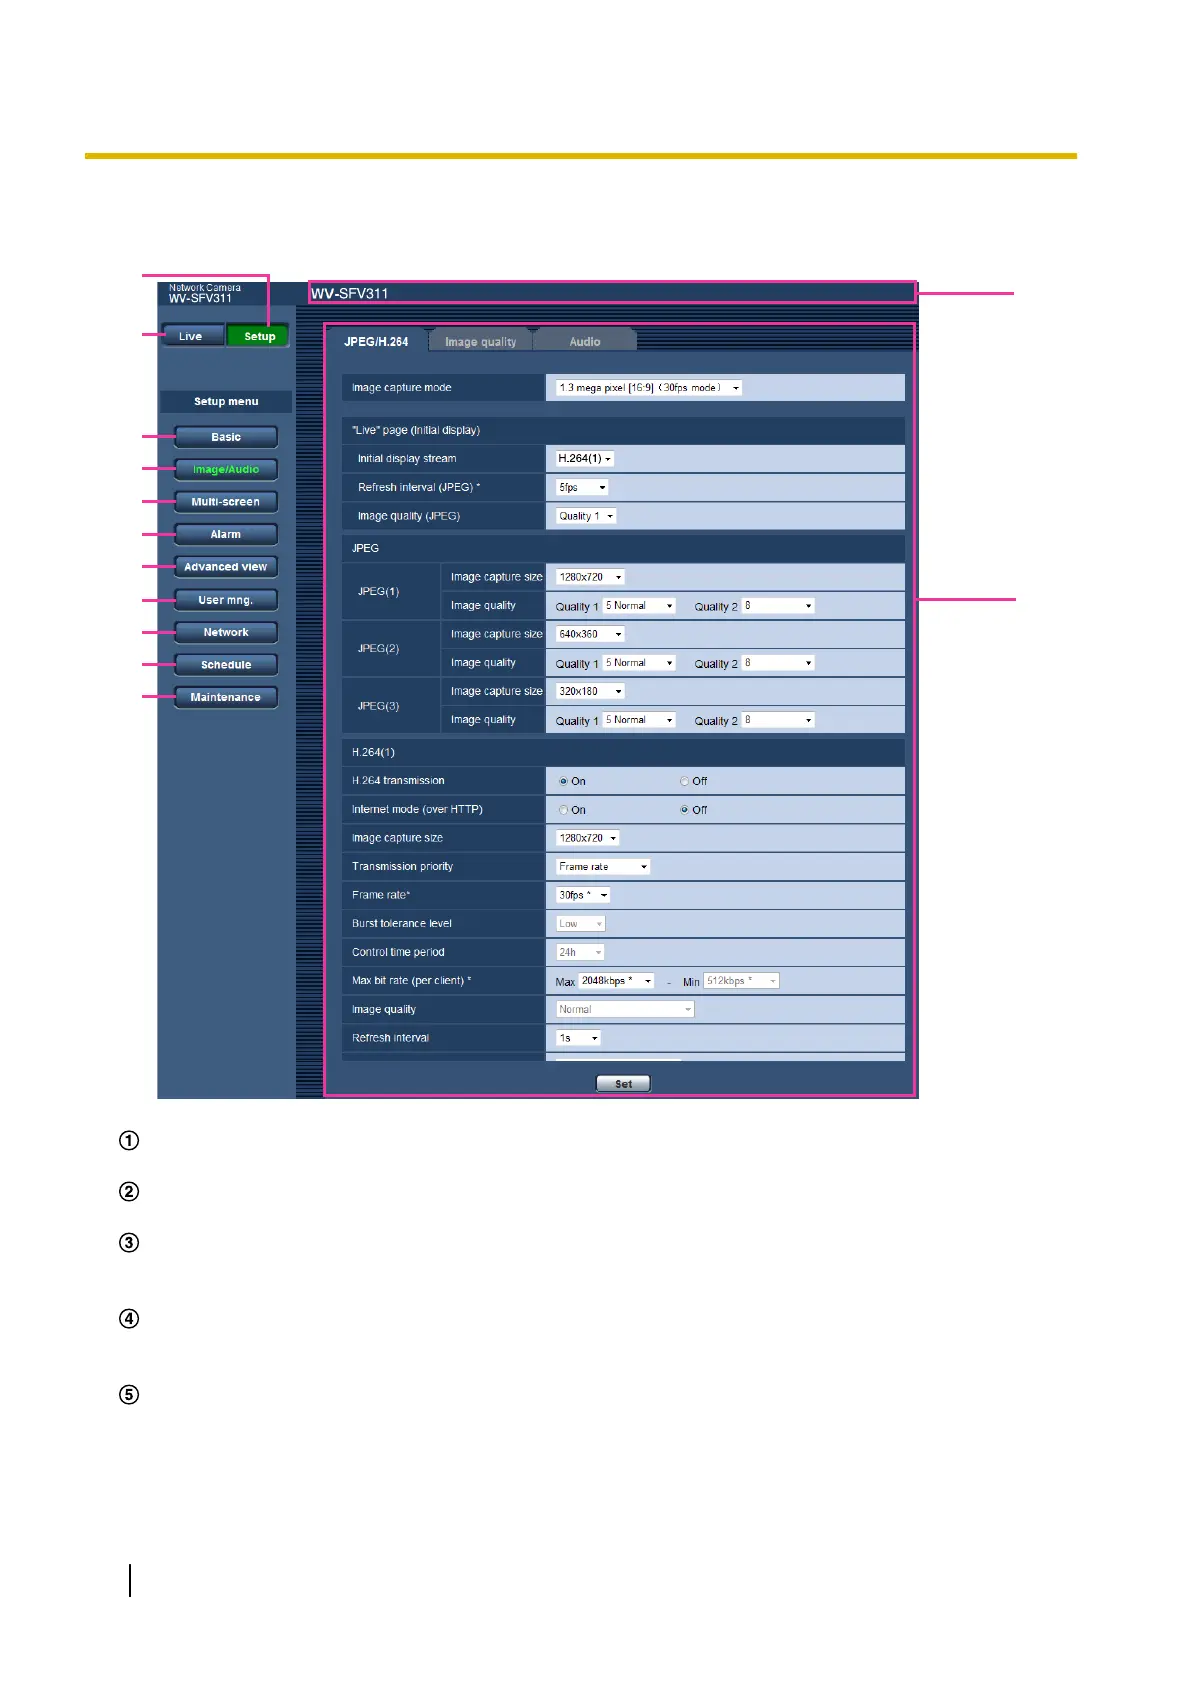Open JPEG(2) image capture size dropdown

(x=591, y=634)
